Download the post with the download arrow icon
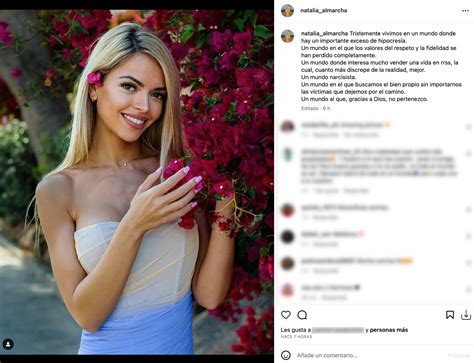Screen dimensions: 474x363 [x=466, y=315]
